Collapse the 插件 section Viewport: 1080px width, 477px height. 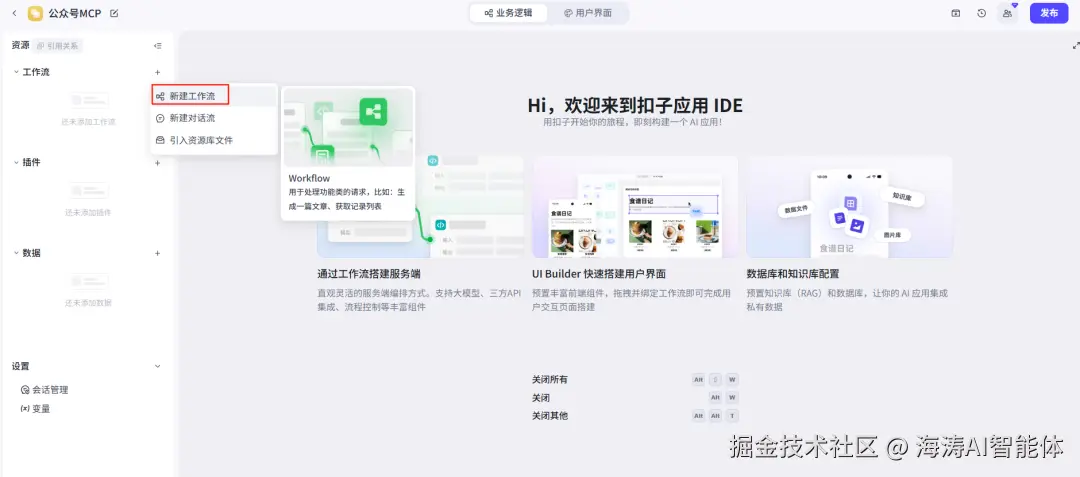[x=17, y=162]
